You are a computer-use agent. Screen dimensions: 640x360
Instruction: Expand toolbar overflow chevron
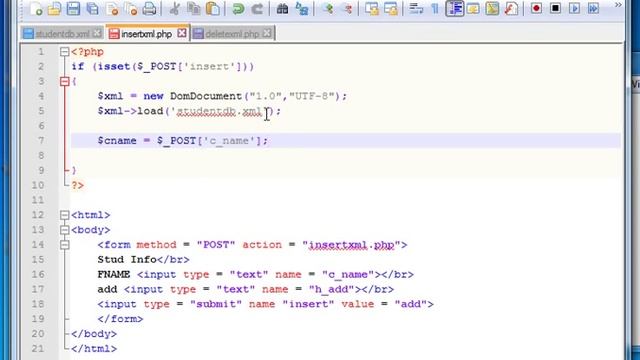pos(618,5)
